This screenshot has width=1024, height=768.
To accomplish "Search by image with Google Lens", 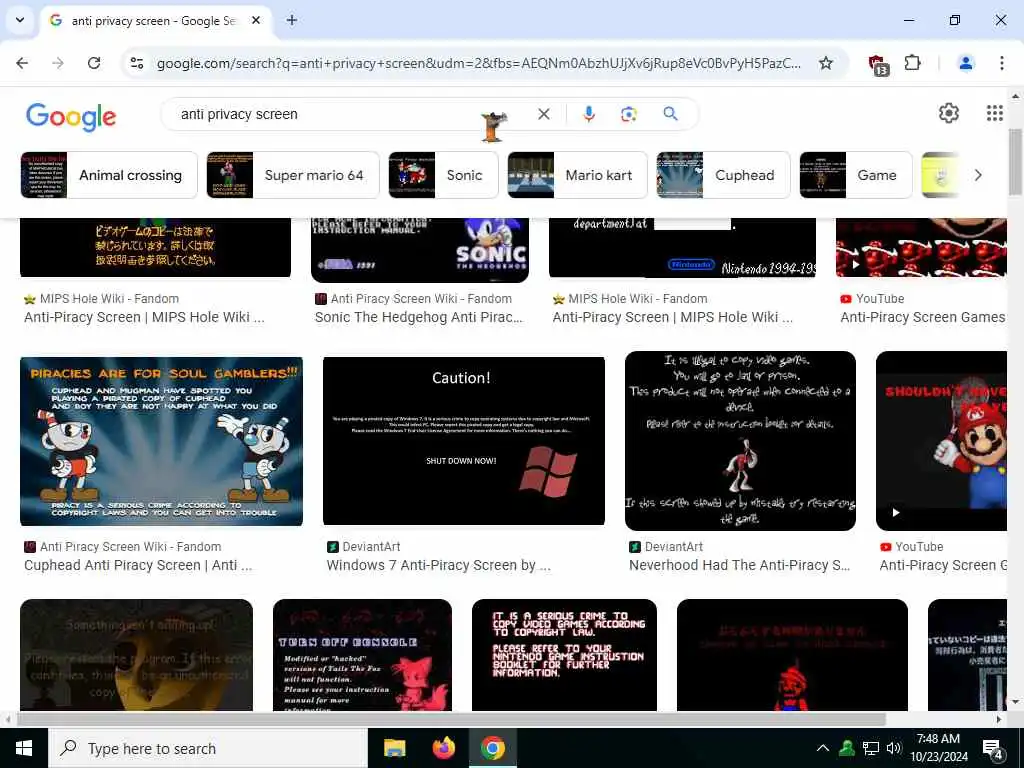I will click(628, 114).
